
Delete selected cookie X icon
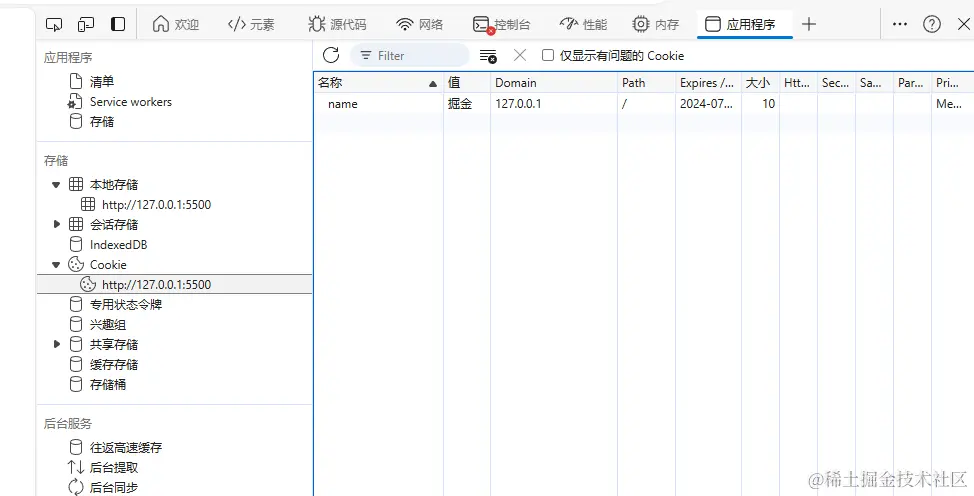coord(520,55)
